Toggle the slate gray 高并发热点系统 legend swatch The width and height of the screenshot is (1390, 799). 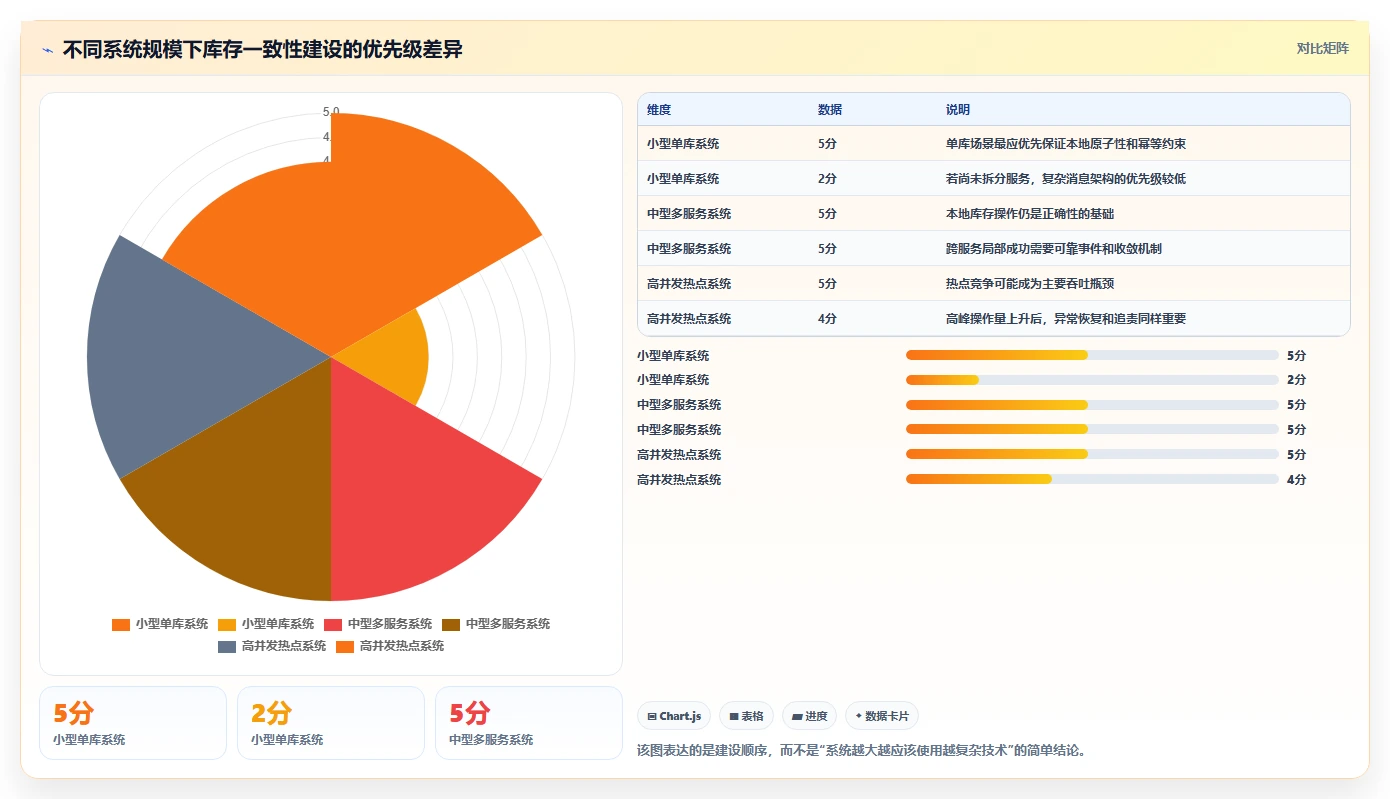click(227, 646)
